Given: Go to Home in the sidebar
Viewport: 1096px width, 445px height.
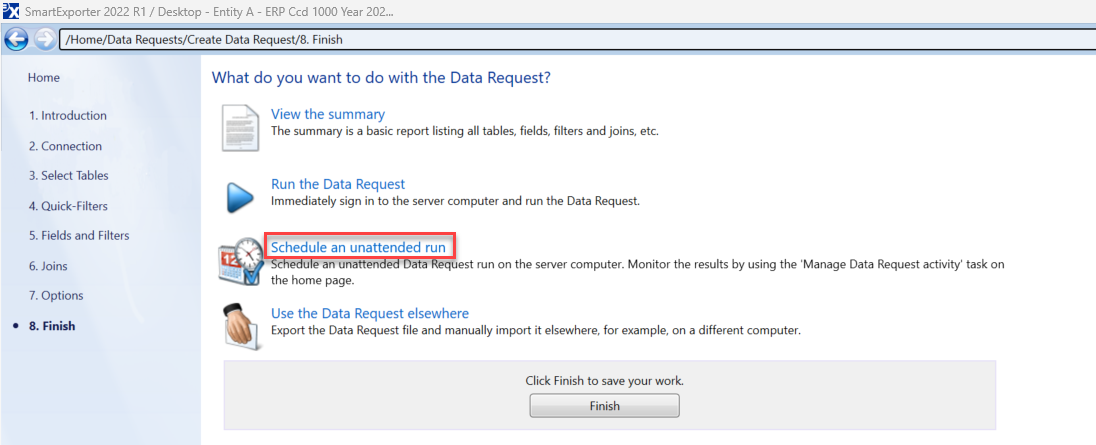Looking at the screenshot, I should coord(44,78).
